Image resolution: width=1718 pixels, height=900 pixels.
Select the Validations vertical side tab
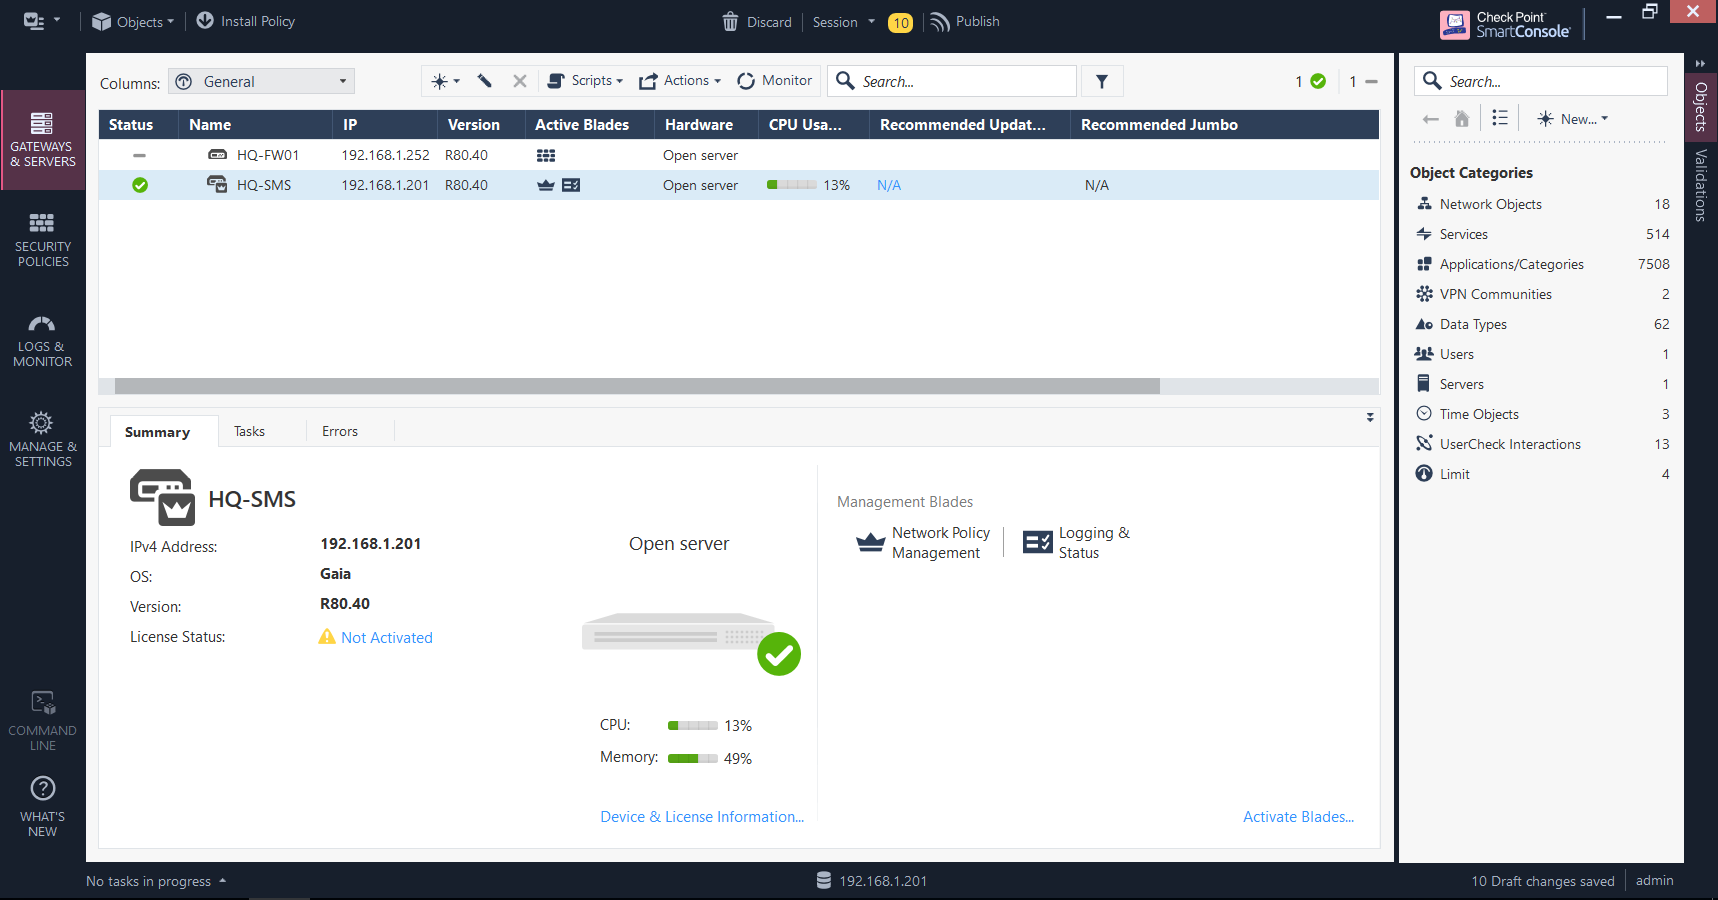point(1701,185)
